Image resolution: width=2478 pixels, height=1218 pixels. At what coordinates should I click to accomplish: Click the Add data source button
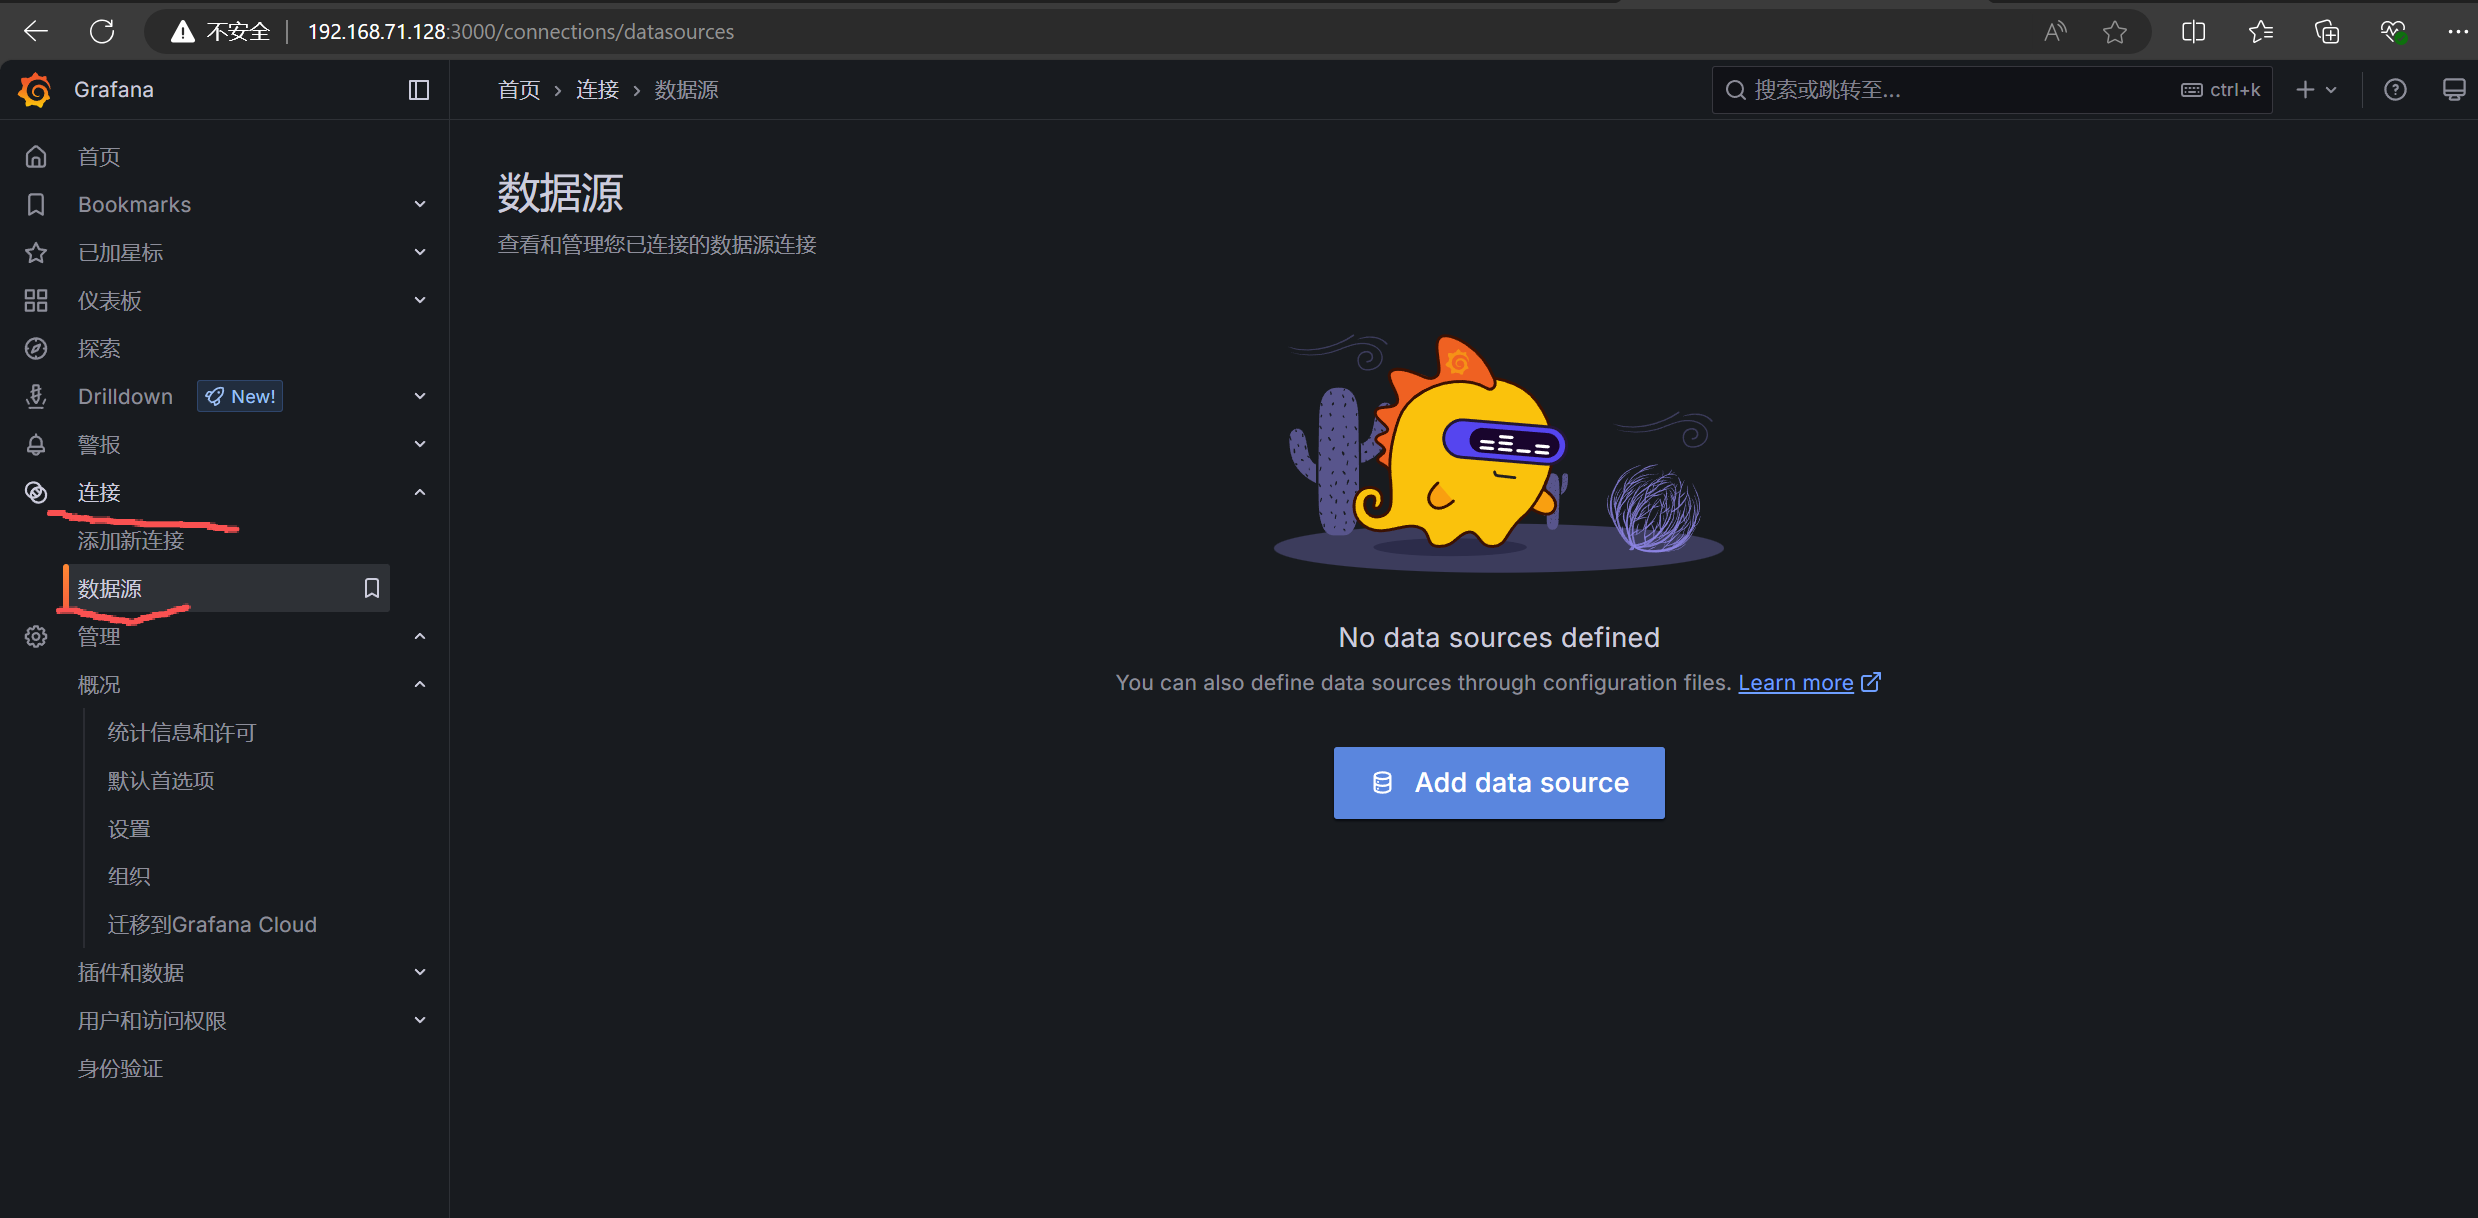pos(1499,783)
